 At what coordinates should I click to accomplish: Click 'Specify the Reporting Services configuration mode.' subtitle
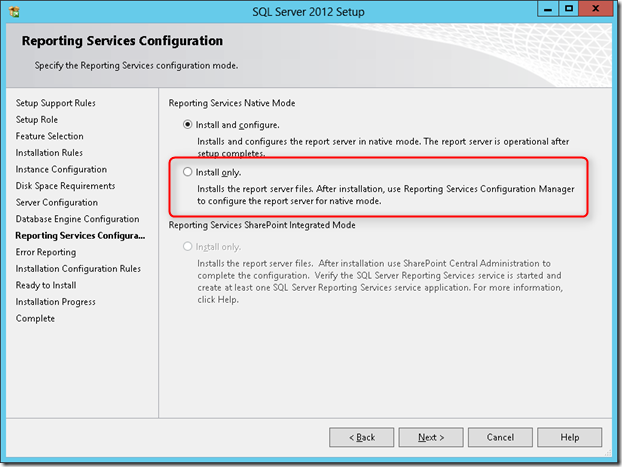(136, 65)
